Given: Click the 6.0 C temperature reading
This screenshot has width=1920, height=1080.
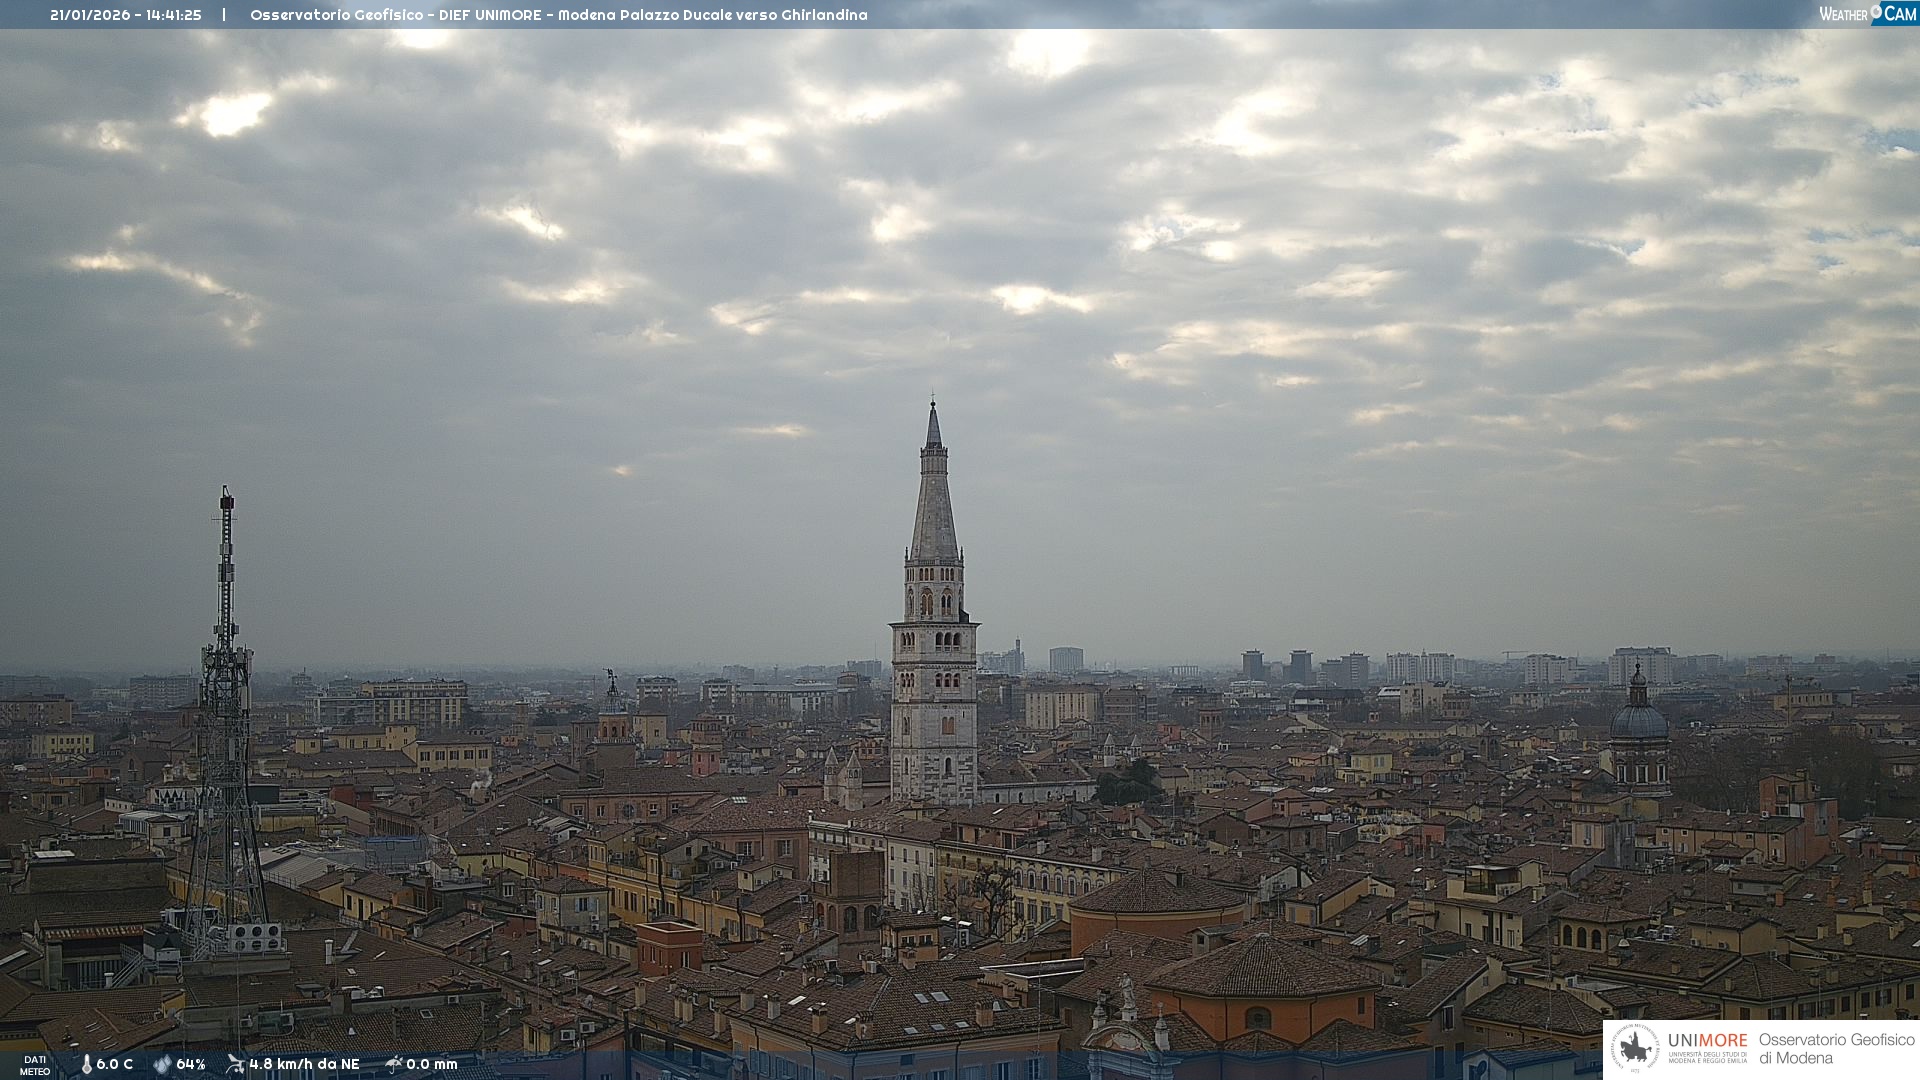Looking at the screenshot, I should tap(115, 1064).
